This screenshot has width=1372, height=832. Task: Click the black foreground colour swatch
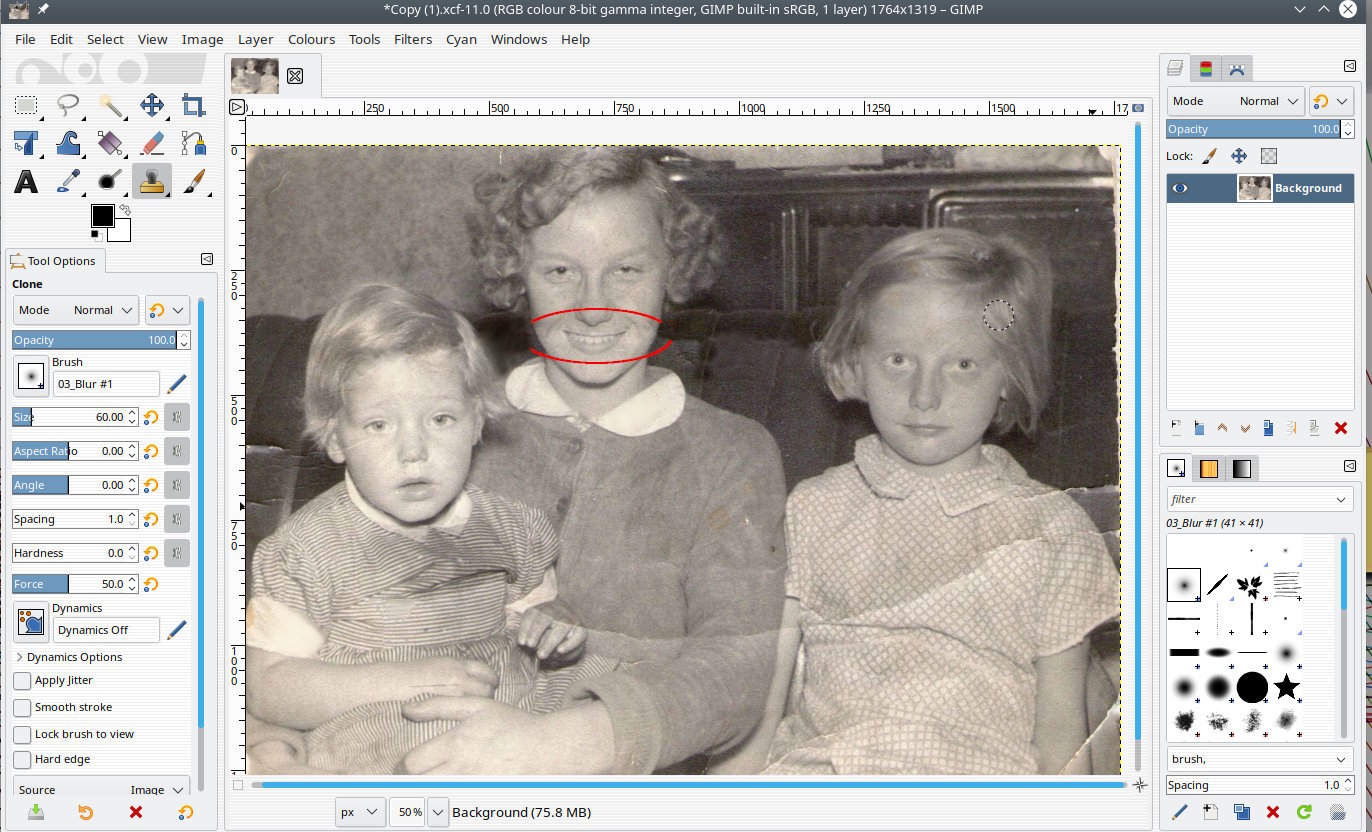click(102, 216)
